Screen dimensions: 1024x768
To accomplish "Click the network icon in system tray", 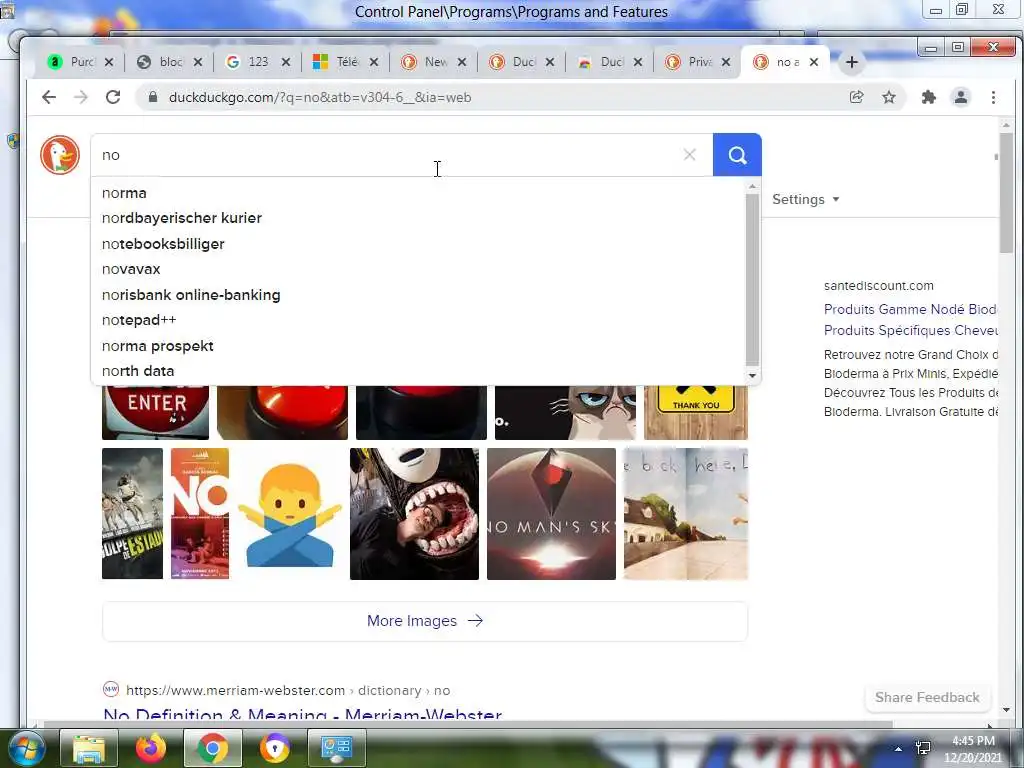I will [923, 748].
